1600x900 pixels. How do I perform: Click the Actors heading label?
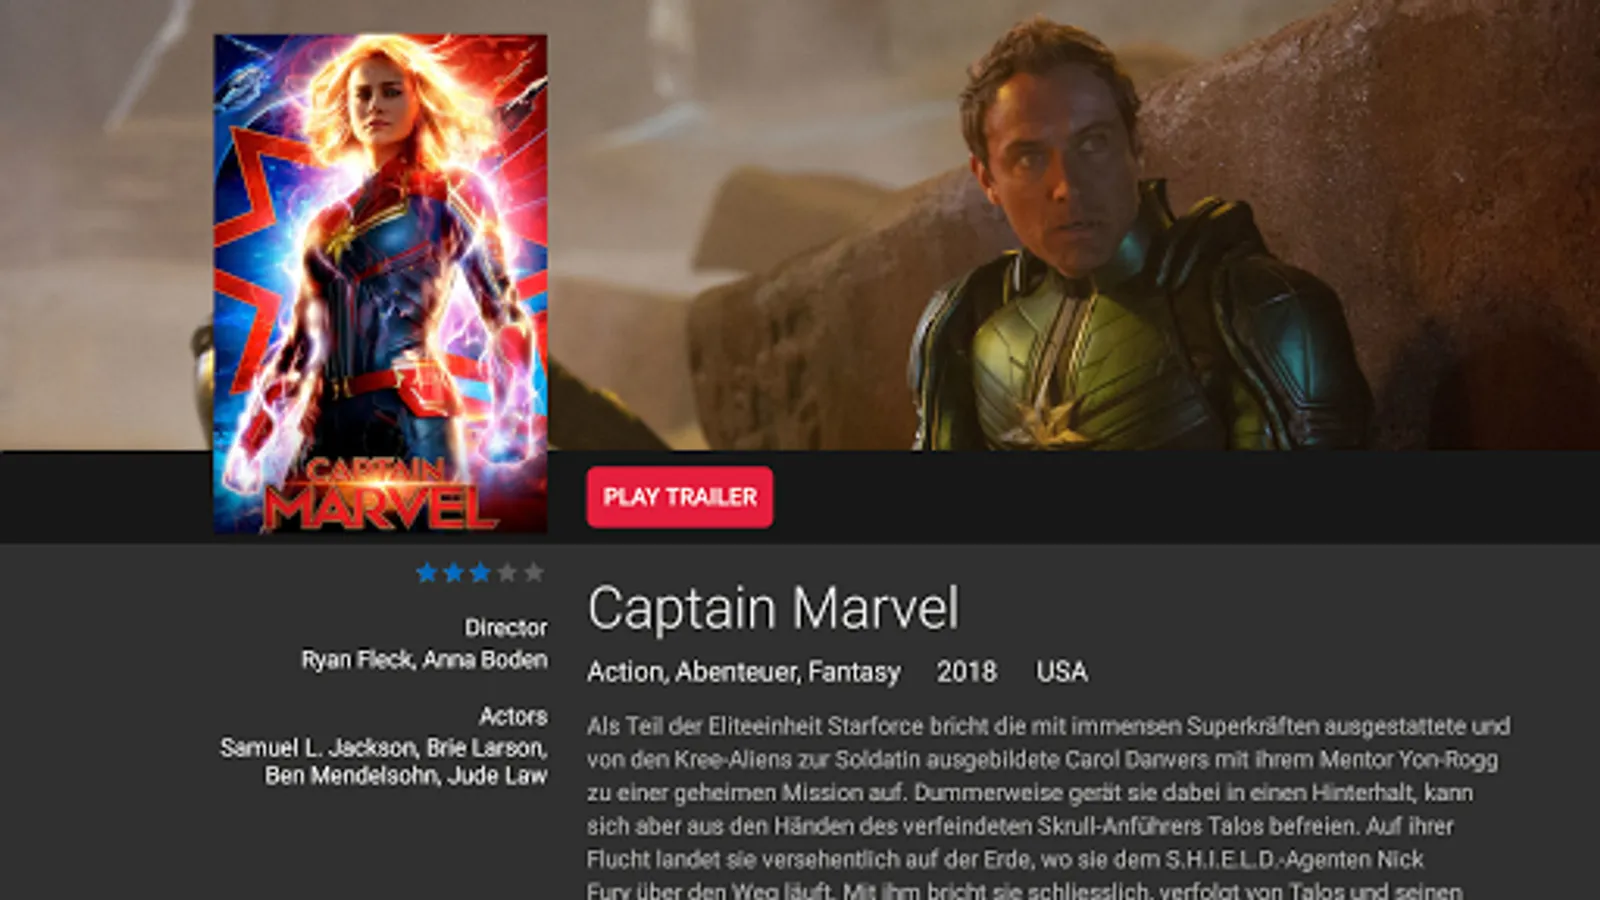(x=513, y=716)
